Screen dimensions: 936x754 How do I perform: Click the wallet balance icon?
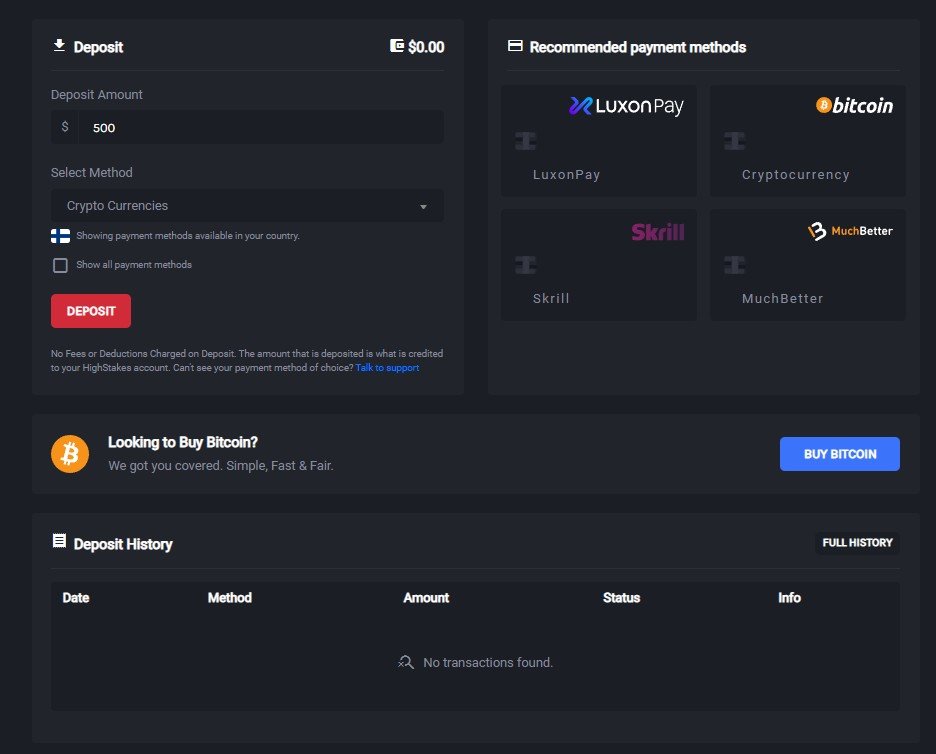point(396,45)
